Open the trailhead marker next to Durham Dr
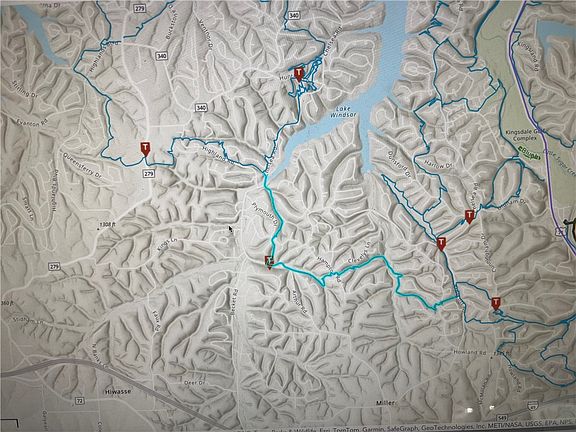 coord(469,216)
